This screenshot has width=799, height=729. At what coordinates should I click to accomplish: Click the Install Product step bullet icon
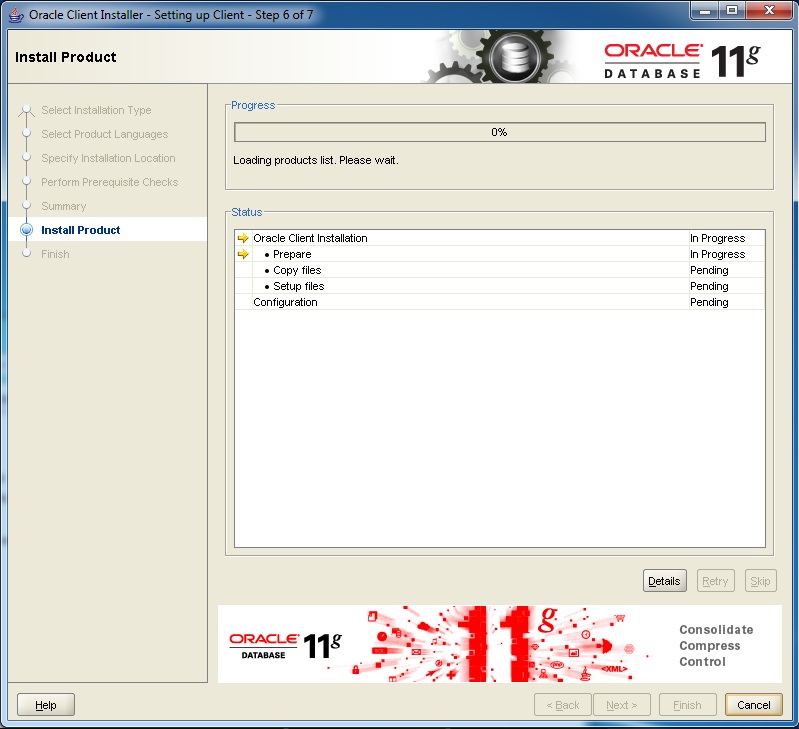coord(26,230)
